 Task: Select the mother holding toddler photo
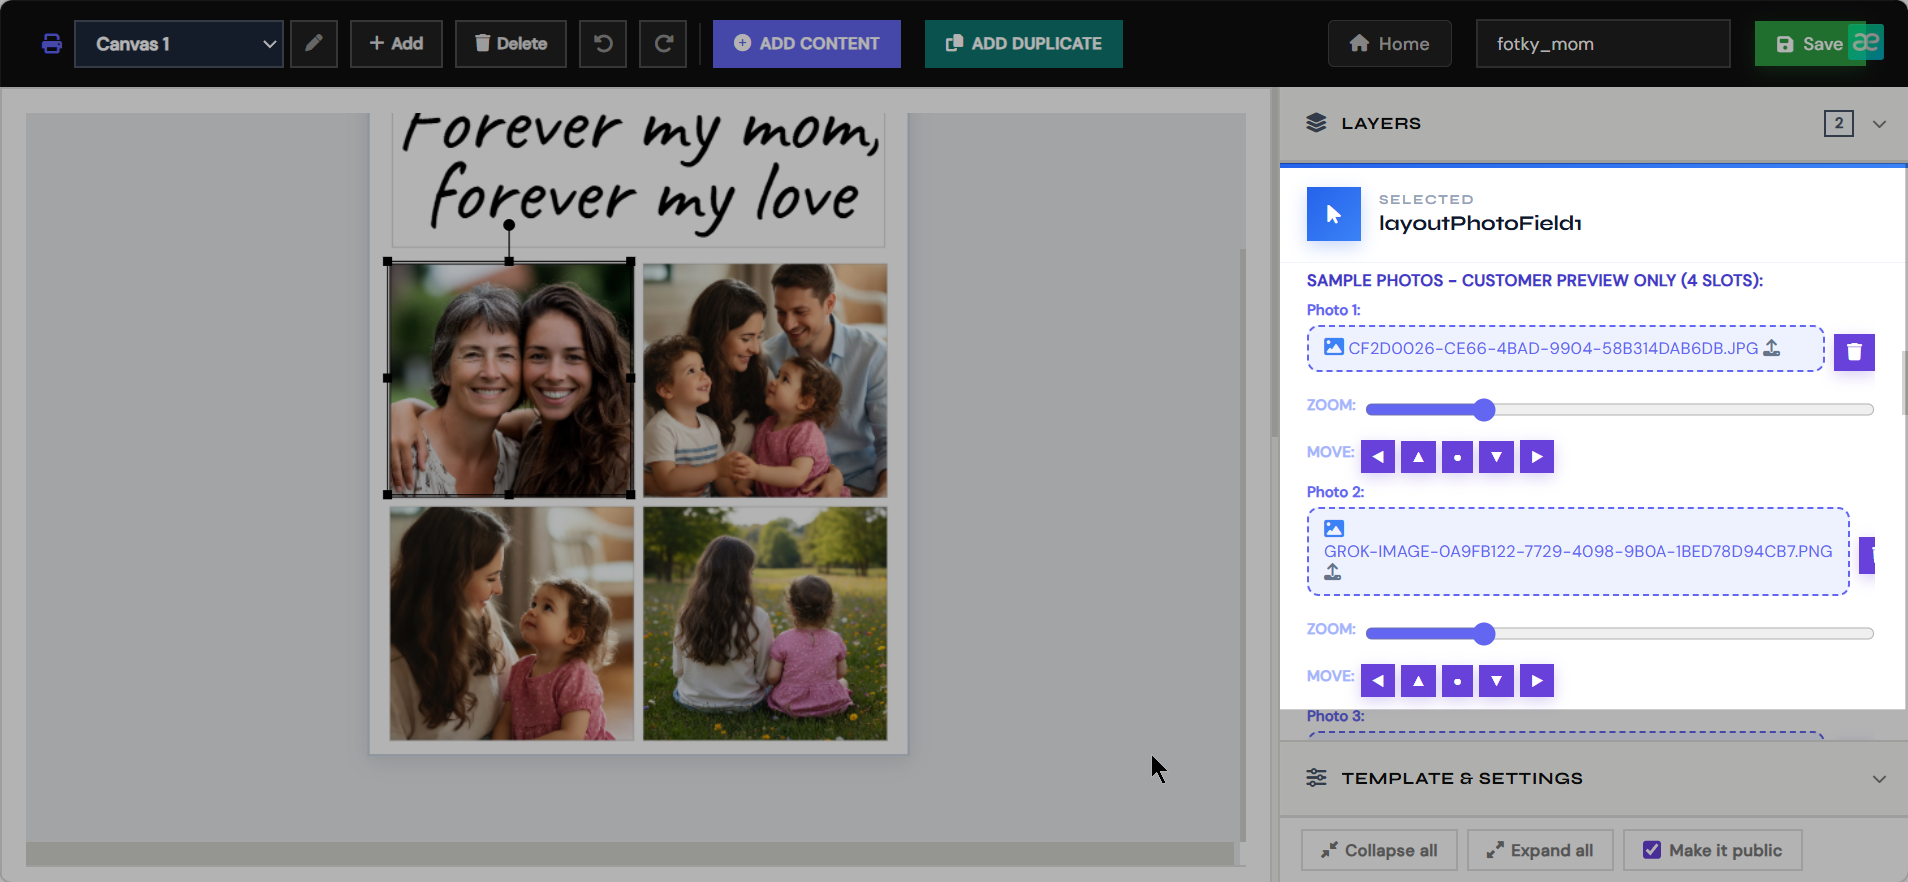512,623
